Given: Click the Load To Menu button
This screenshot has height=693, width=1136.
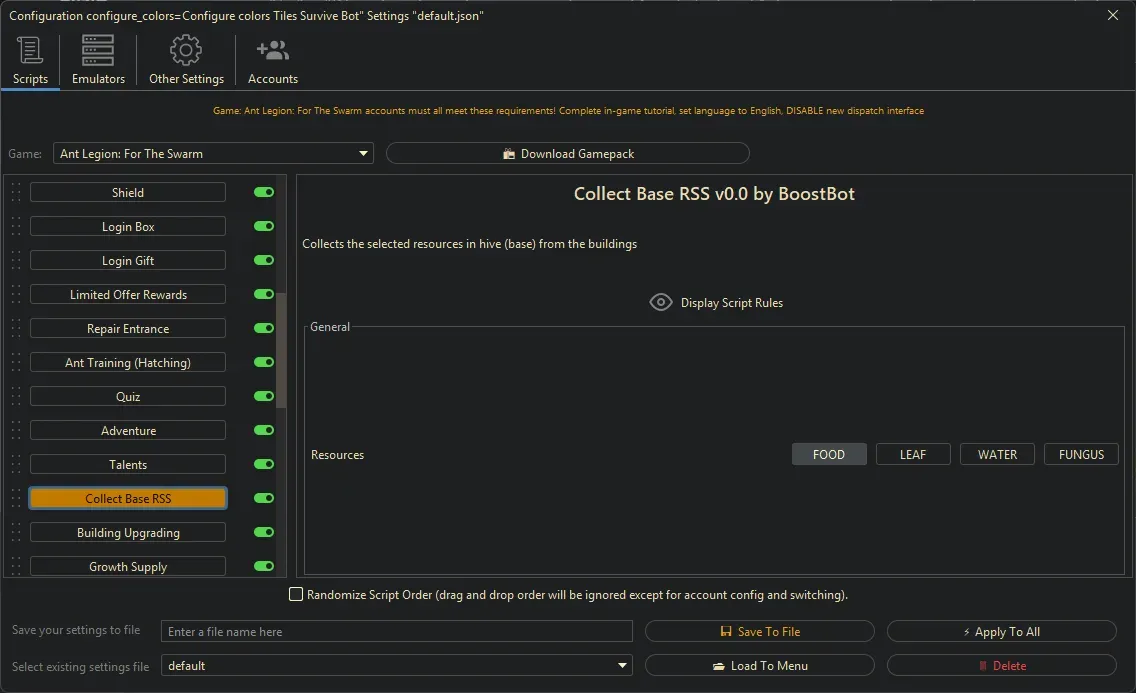Looking at the screenshot, I should click(759, 665).
